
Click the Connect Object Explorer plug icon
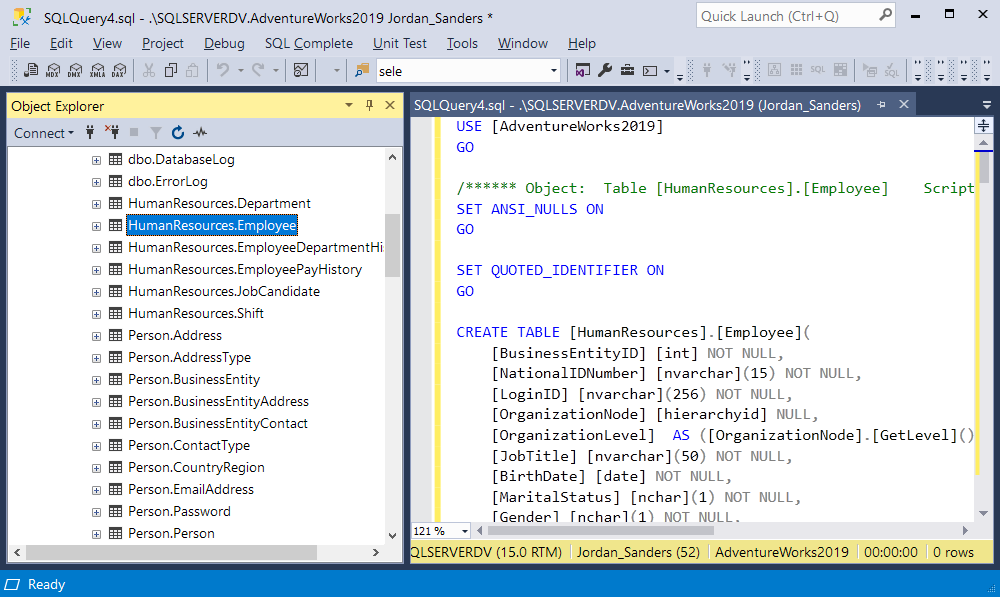pyautogui.click(x=90, y=133)
